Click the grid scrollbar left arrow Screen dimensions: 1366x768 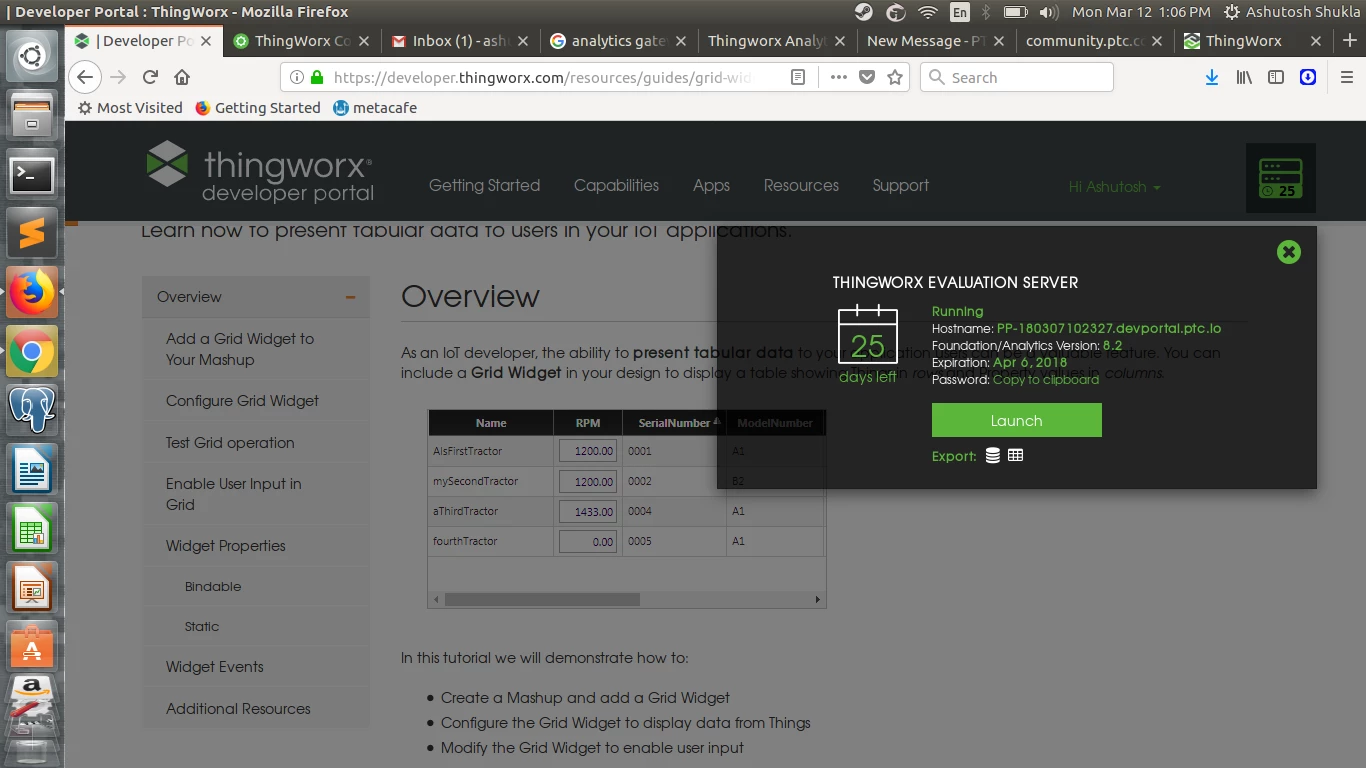click(x=435, y=600)
